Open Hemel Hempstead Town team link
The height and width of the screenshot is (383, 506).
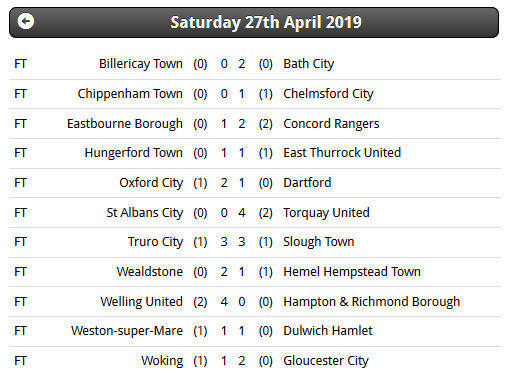pos(352,272)
